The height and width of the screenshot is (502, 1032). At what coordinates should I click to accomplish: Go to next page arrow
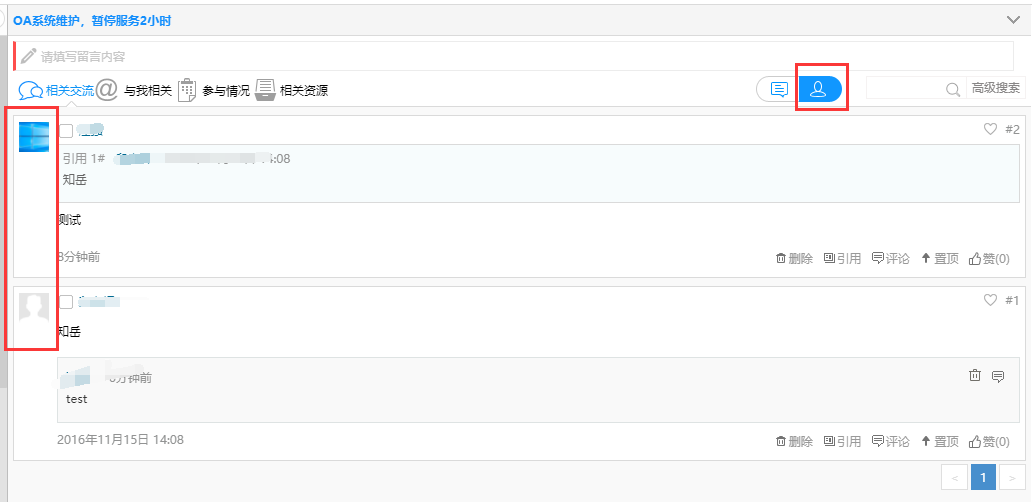[x=1012, y=479]
